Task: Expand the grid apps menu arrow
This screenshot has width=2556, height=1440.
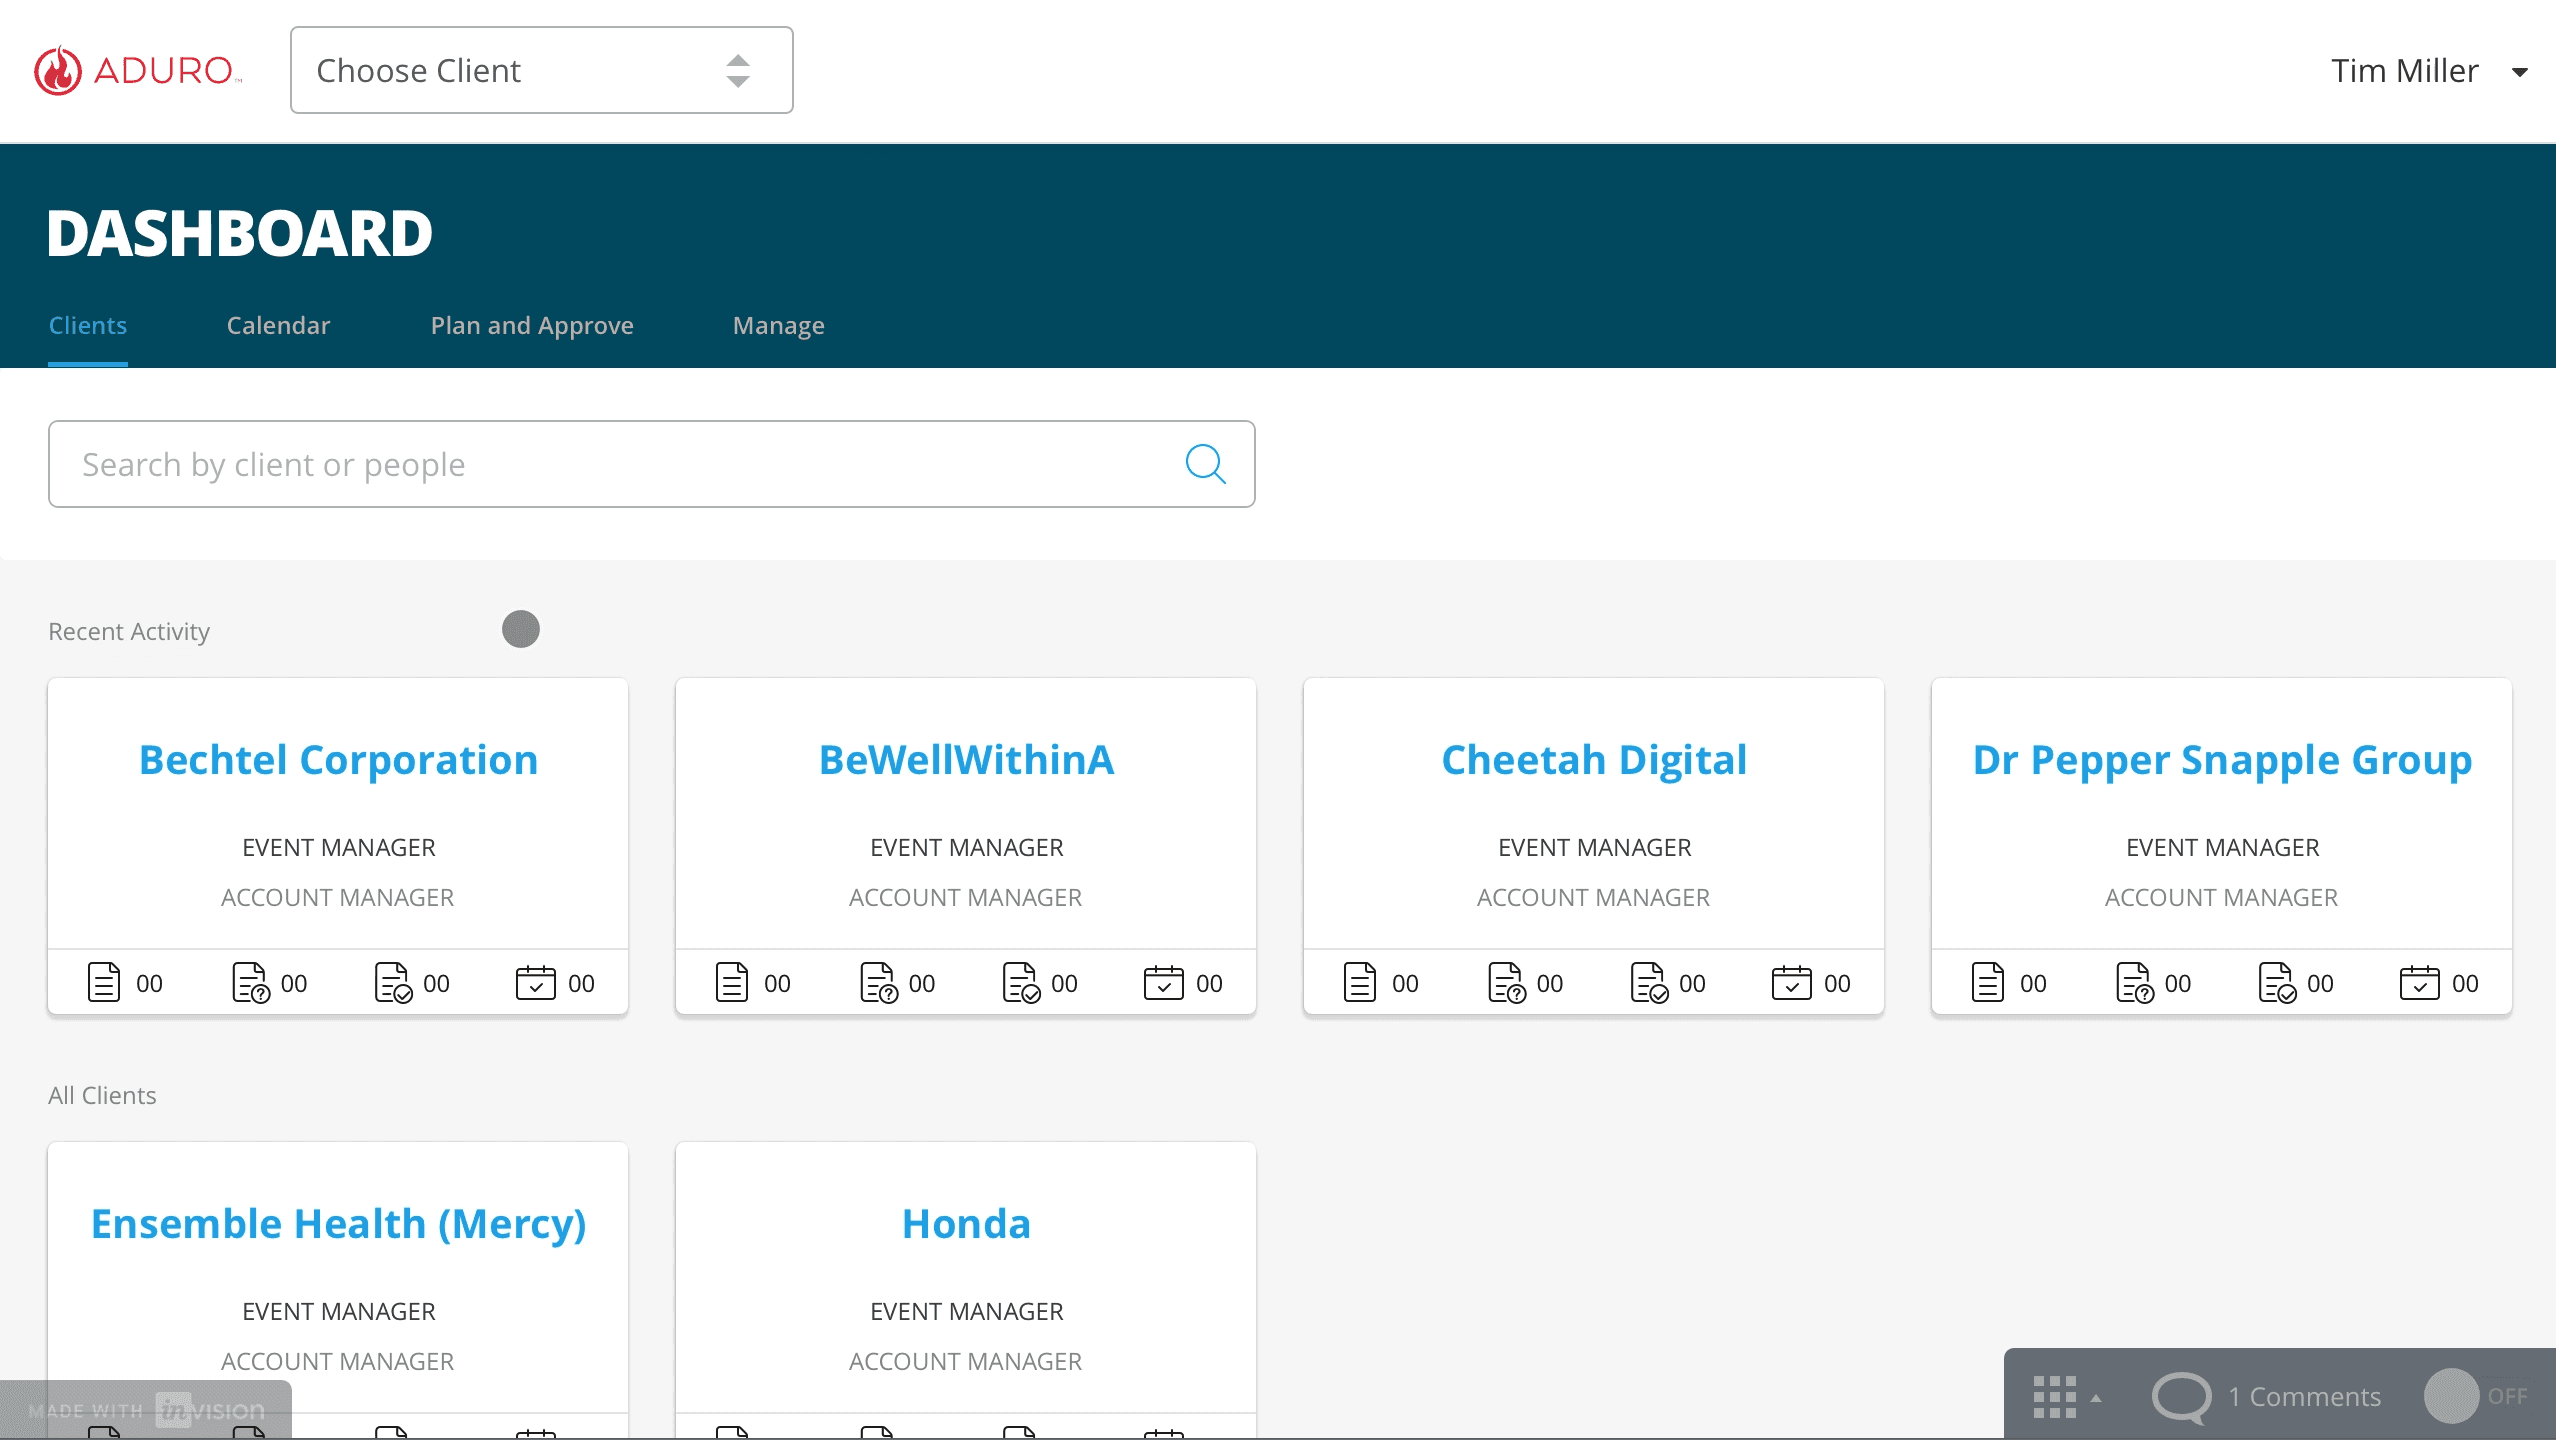Action: tap(2096, 1398)
